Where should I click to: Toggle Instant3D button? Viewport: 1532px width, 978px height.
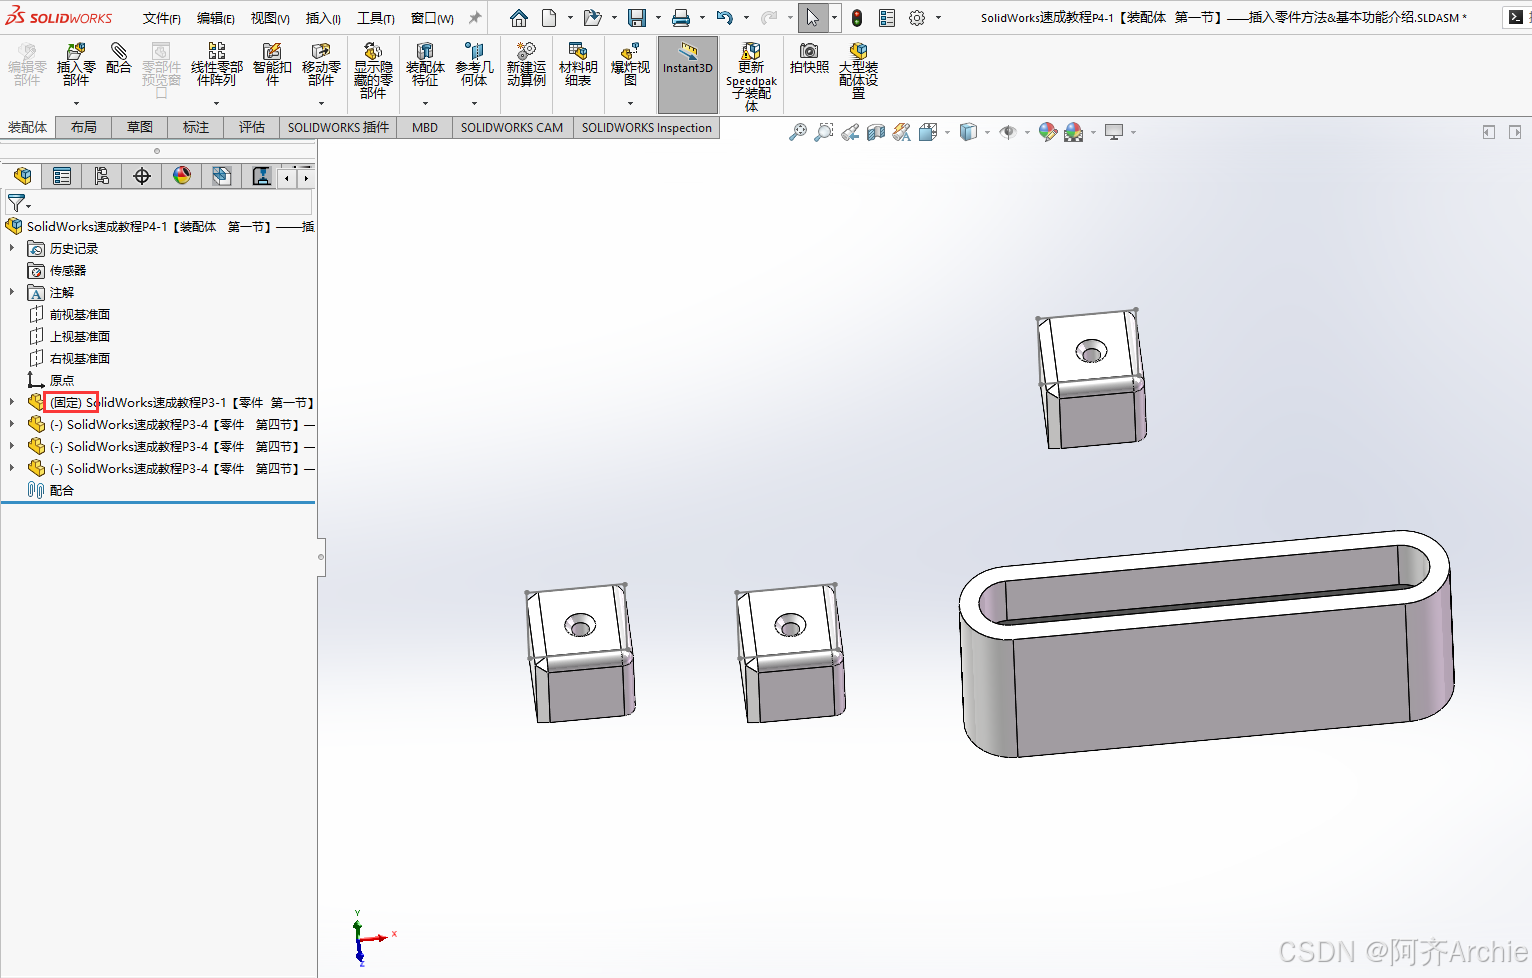click(688, 74)
